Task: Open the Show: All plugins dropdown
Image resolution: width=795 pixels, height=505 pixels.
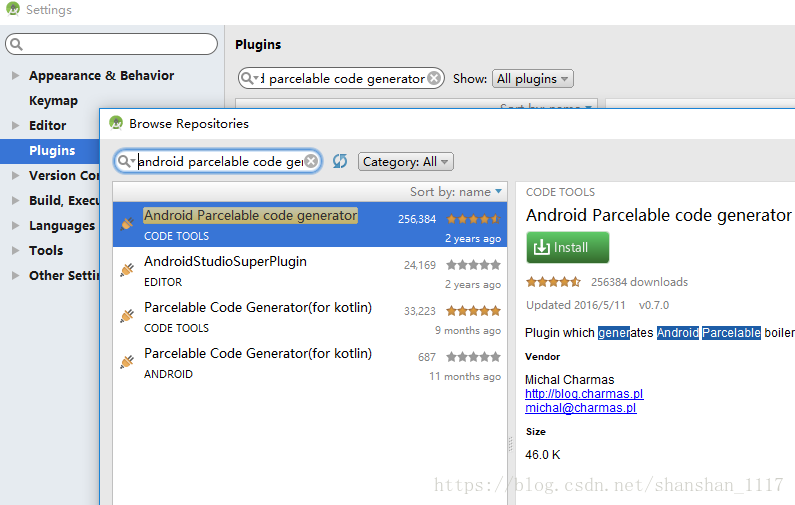Action: click(x=533, y=79)
